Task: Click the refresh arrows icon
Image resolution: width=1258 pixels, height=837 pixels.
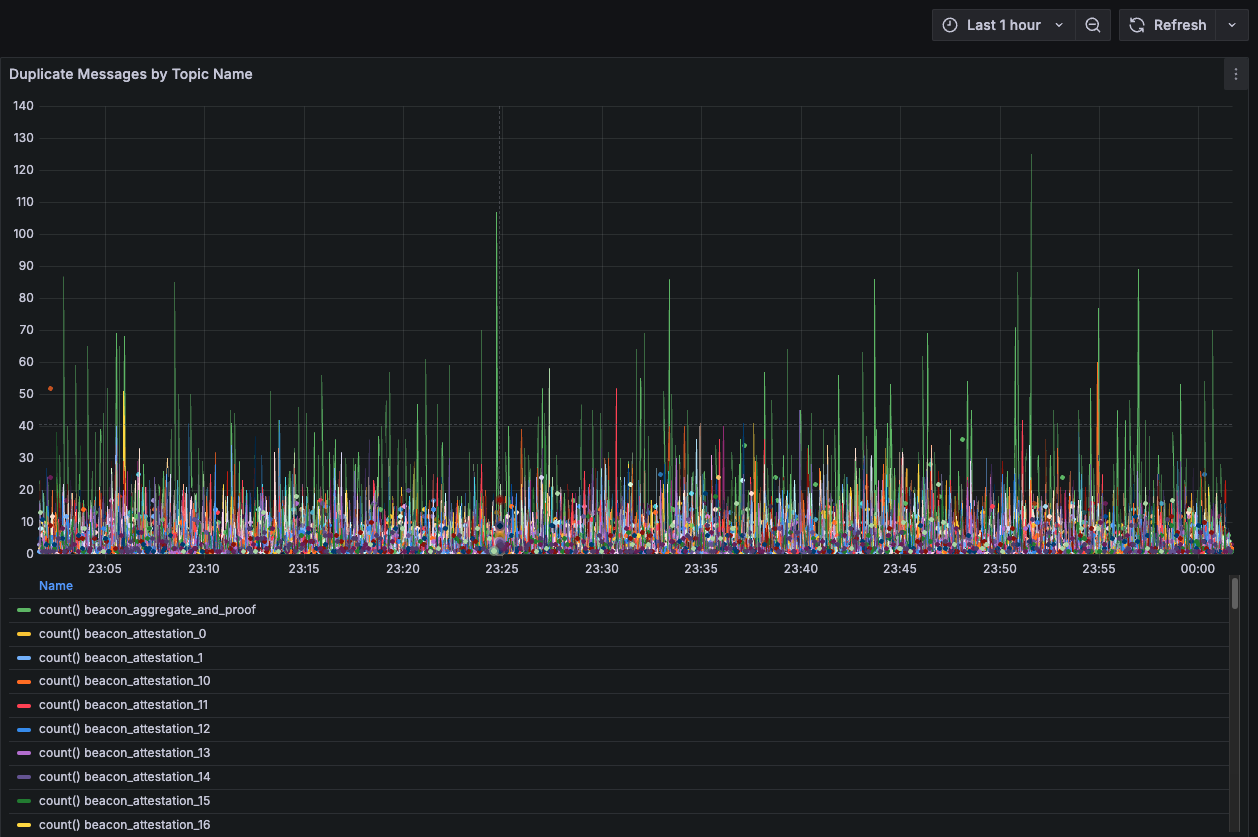Action: [1137, 25]
